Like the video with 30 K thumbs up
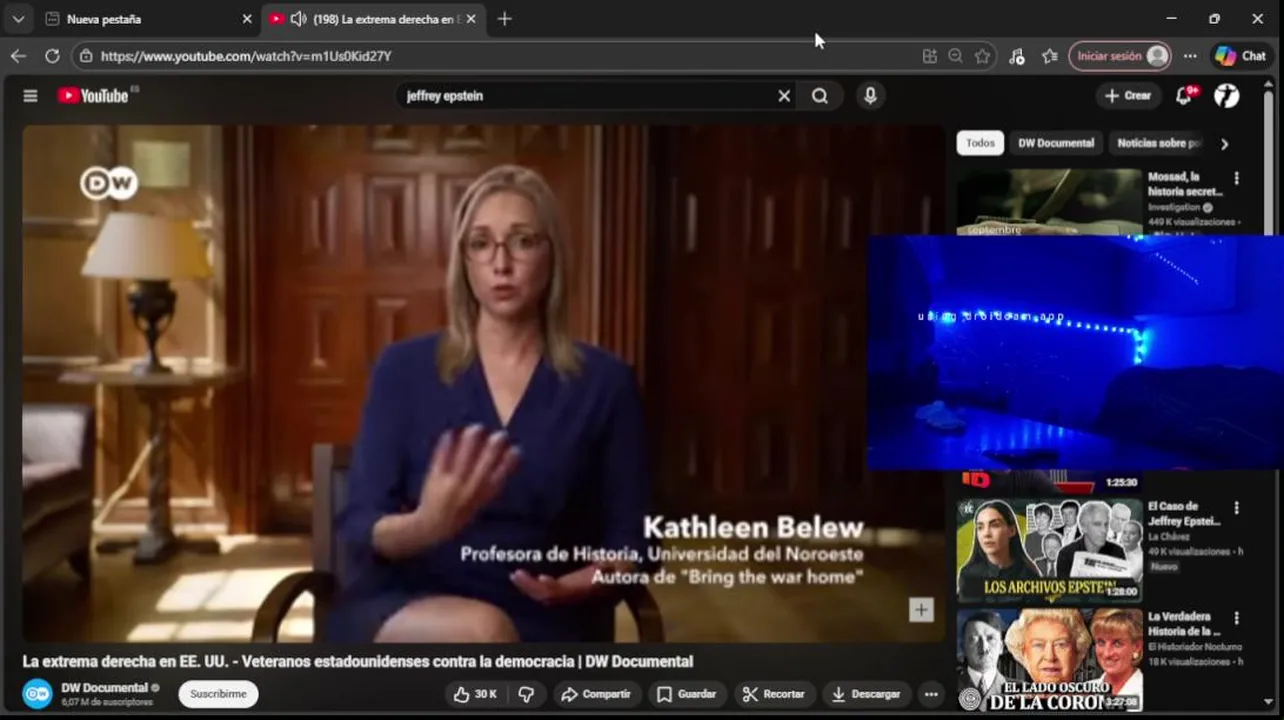Screen dimensions: 1284x720 tap(475, 694)
